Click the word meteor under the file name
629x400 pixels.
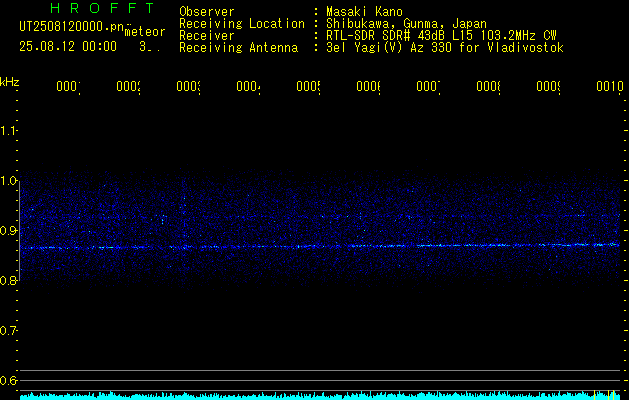pyautogui.click(x=145, y=32)
